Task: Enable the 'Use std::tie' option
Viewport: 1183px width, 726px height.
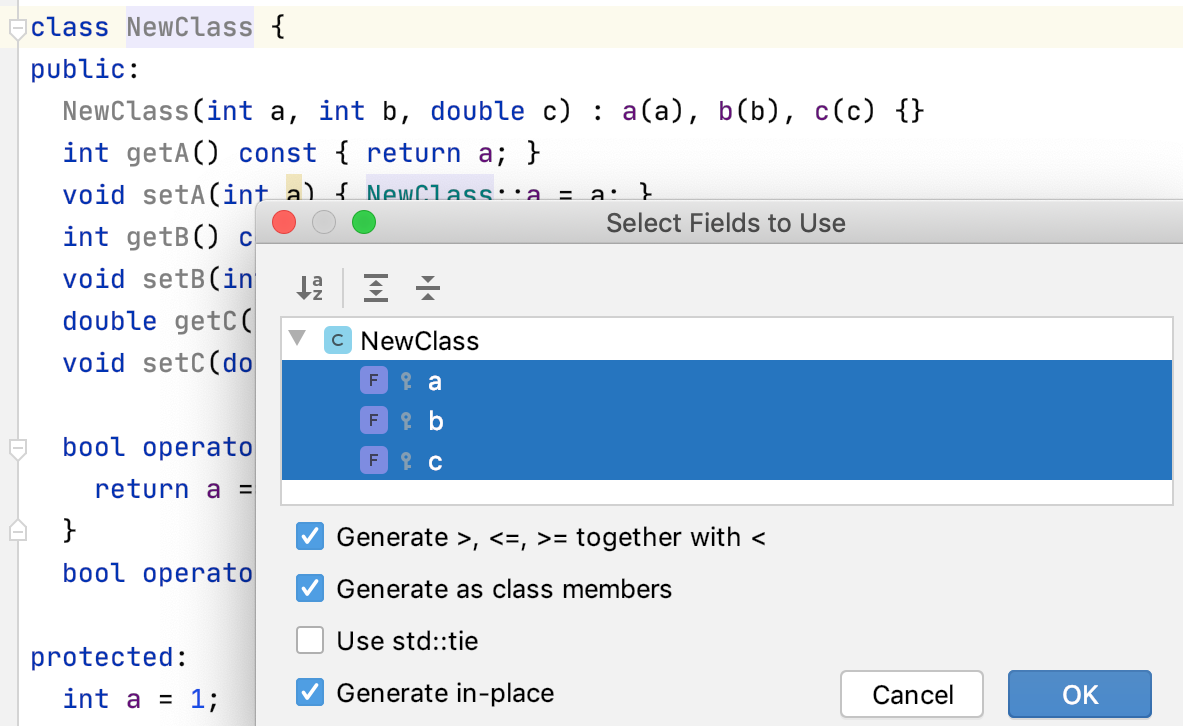Action: pyautogui.click(x=310, y=640)
